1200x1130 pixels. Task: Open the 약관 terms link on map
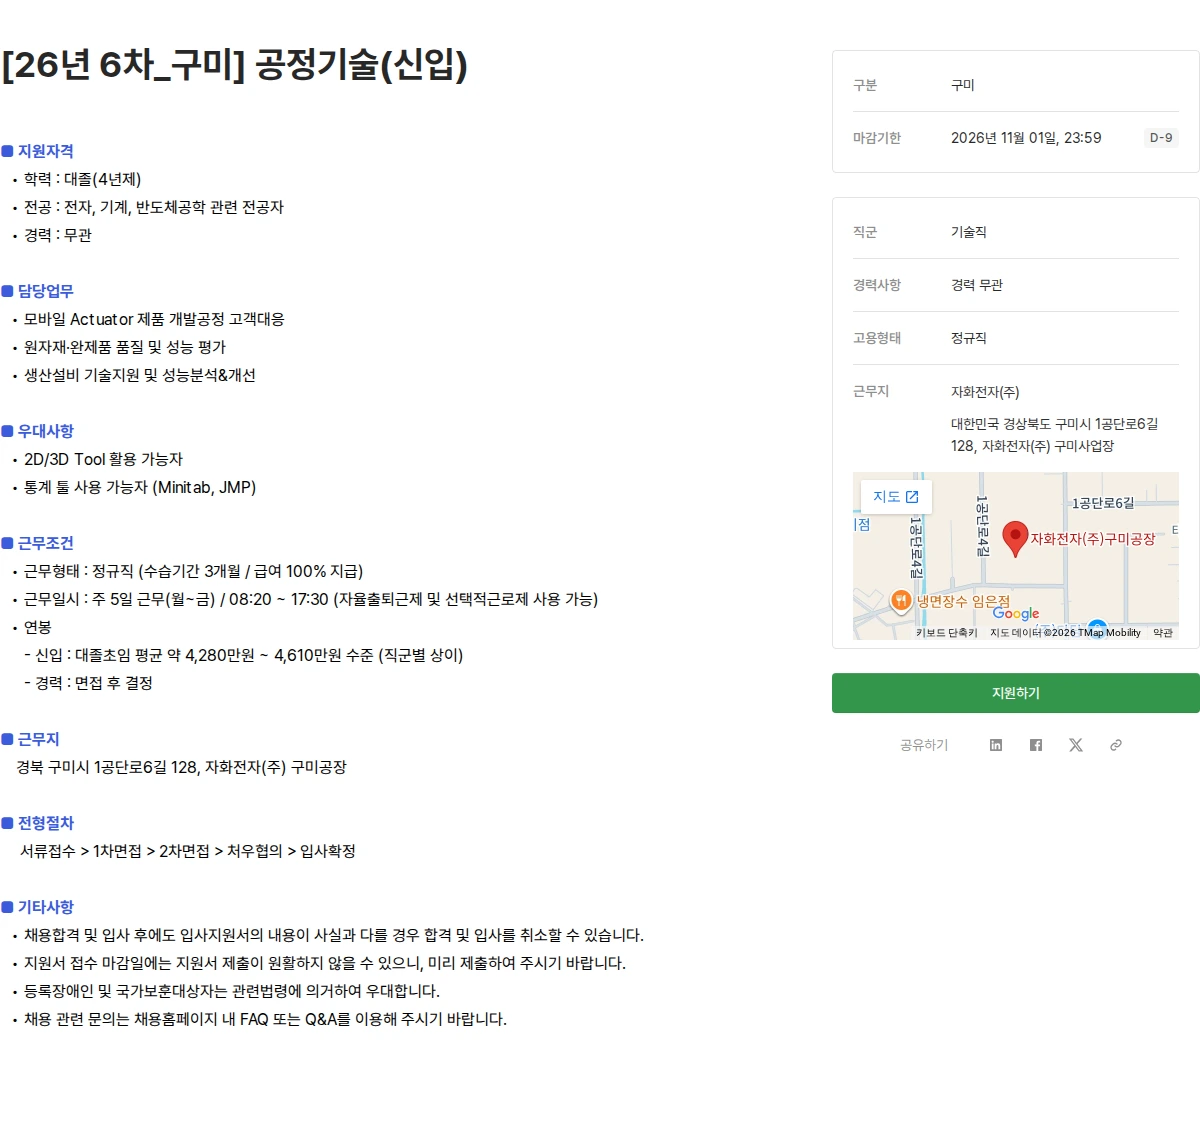click(1163, 633)
